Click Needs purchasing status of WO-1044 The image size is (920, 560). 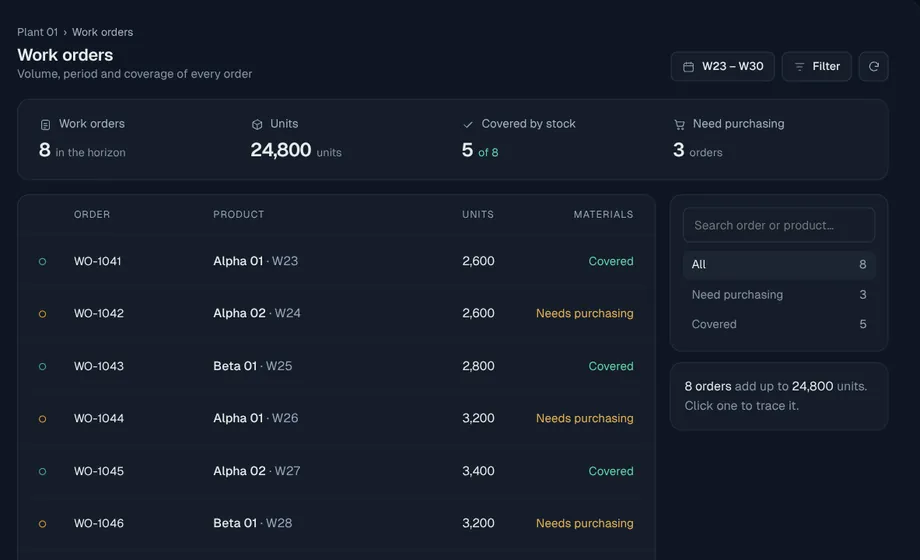584,419
